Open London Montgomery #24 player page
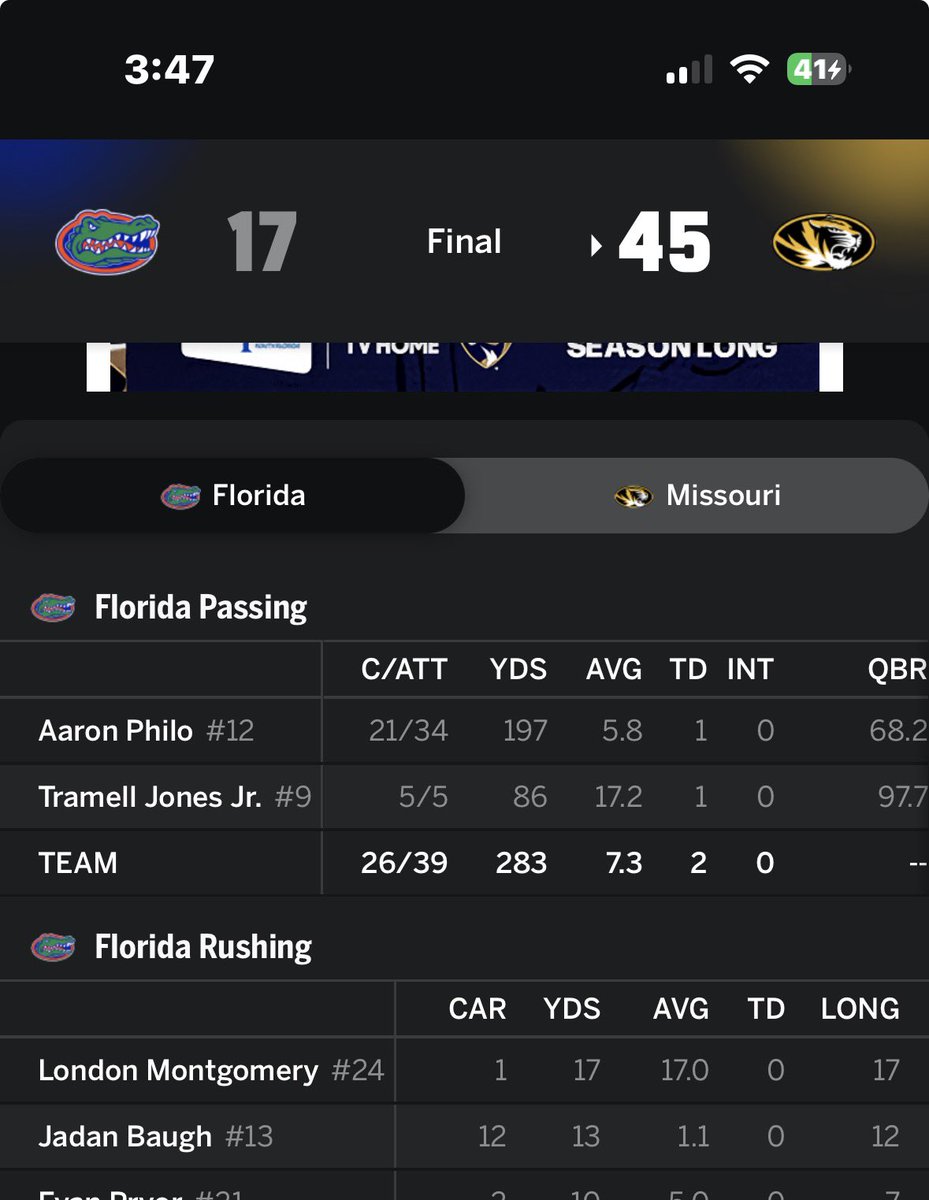The height and width of the screenshot is (1200, 929). click(x=211, y=1070)
